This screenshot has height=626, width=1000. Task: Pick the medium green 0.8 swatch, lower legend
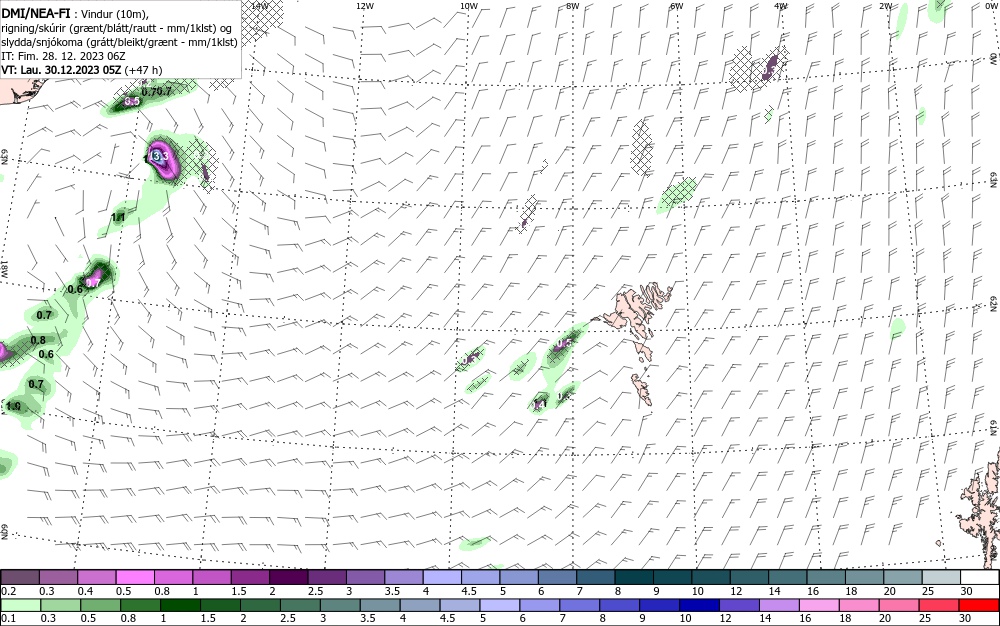pyautogui.click(x=140, y=605)
